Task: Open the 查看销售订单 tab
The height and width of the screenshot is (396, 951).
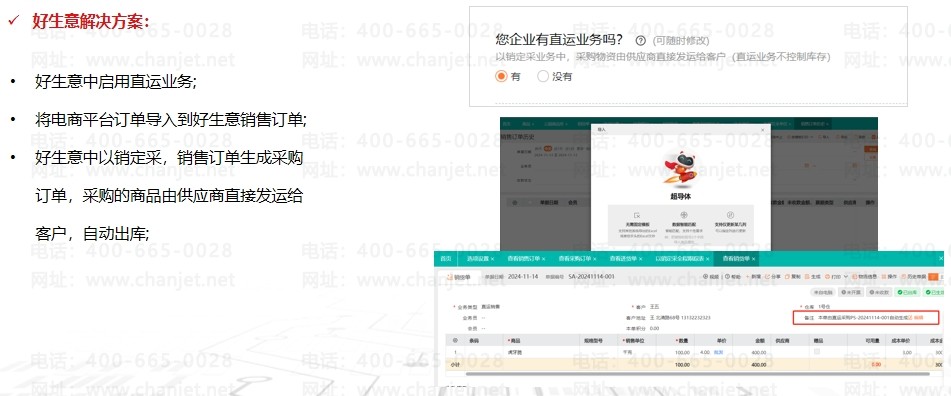Action: coord(523,259)
